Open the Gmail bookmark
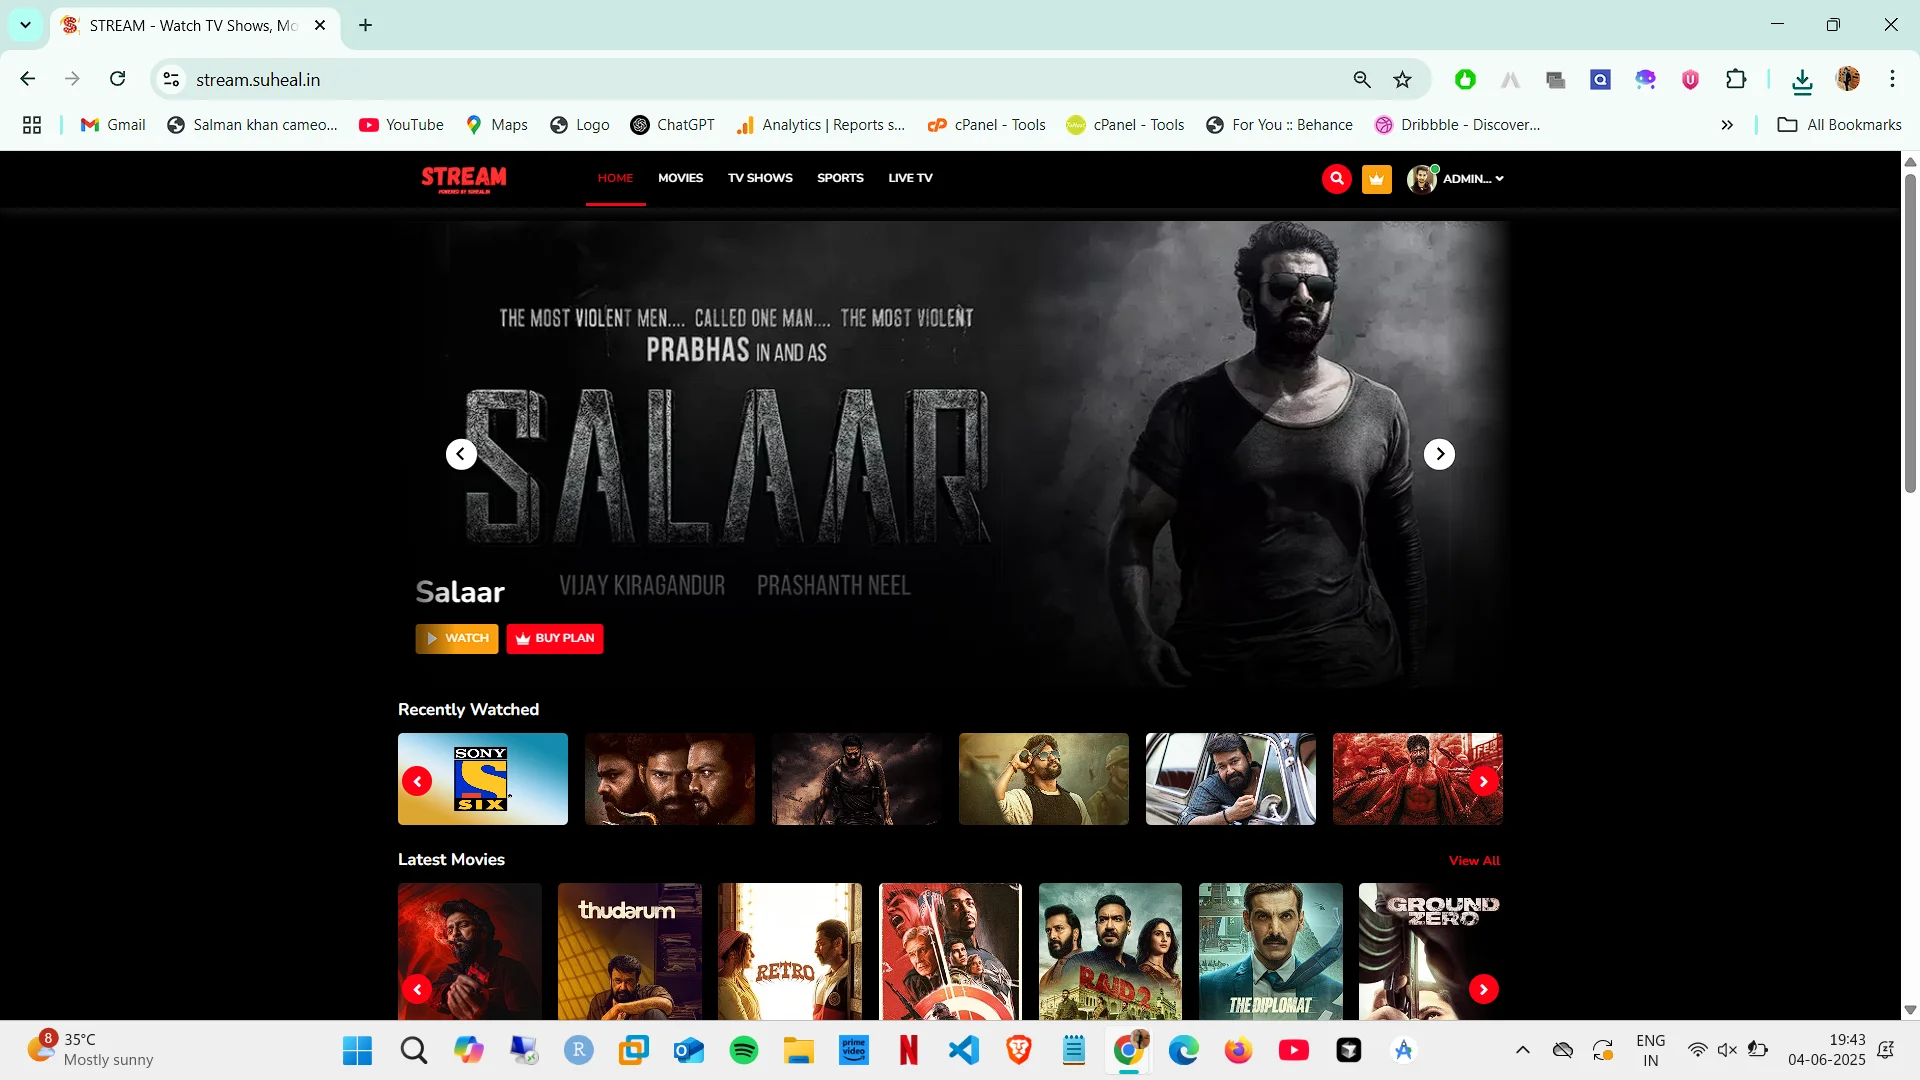This screenshot has height=1080, width=1920. point(113,125)
